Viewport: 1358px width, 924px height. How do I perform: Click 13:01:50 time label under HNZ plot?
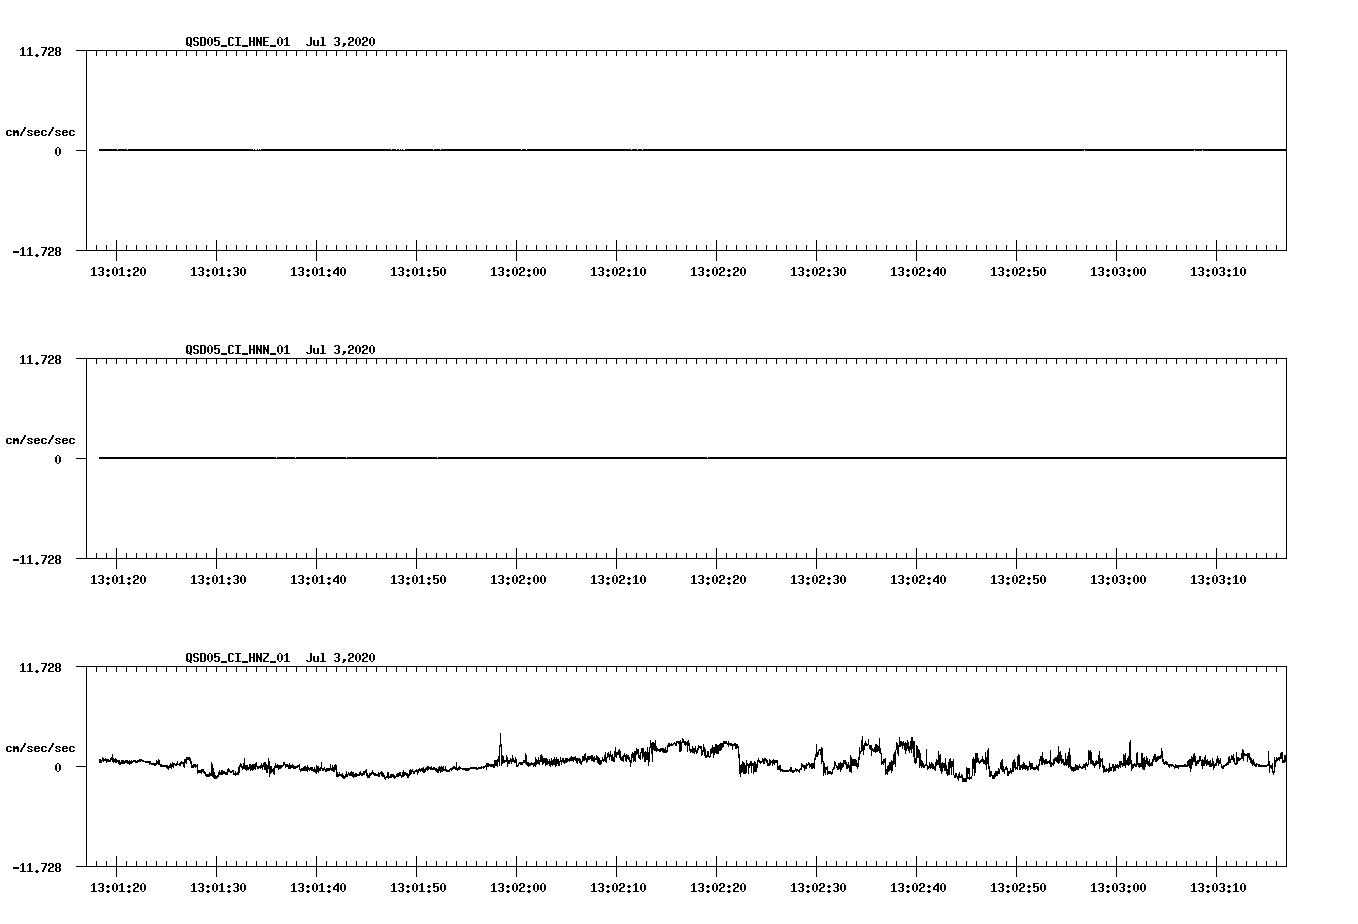[x=418, y=888]
